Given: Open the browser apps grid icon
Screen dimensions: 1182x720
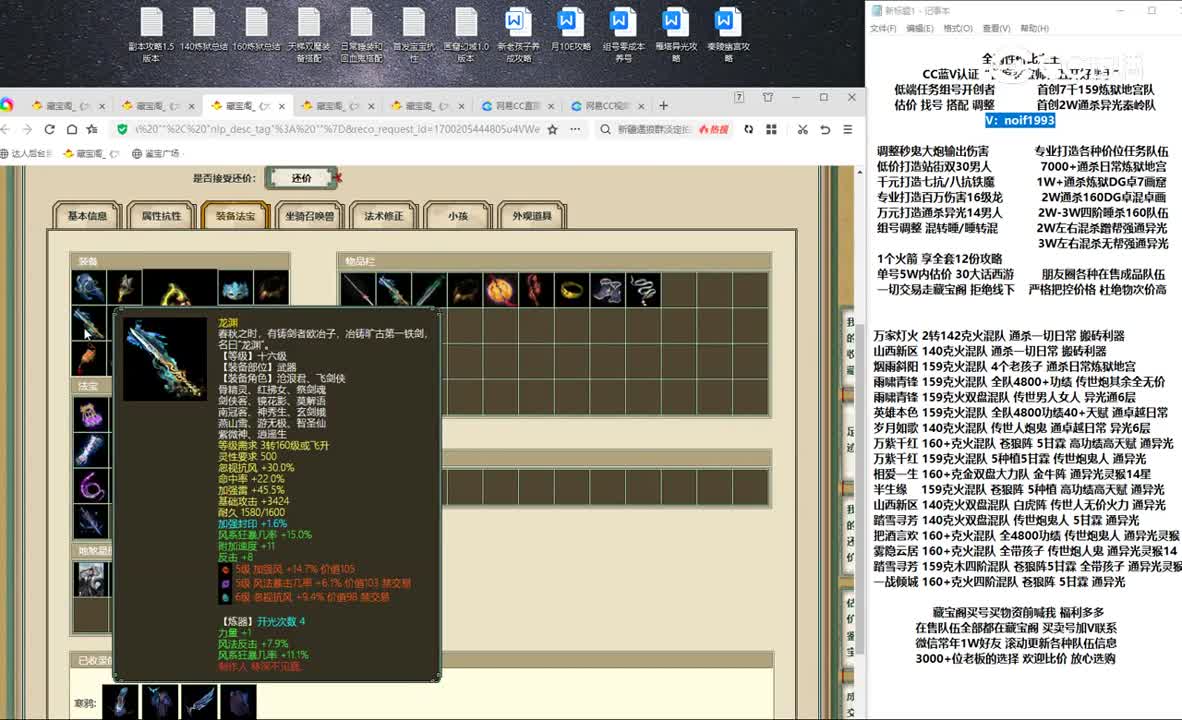Looking at the screenshot, I should pos(771,130).
